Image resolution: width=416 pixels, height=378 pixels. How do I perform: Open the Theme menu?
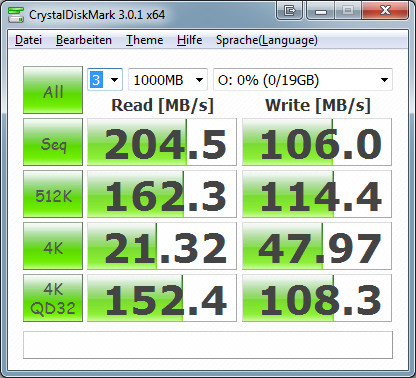pyautogui.click(x=144, y=40)
